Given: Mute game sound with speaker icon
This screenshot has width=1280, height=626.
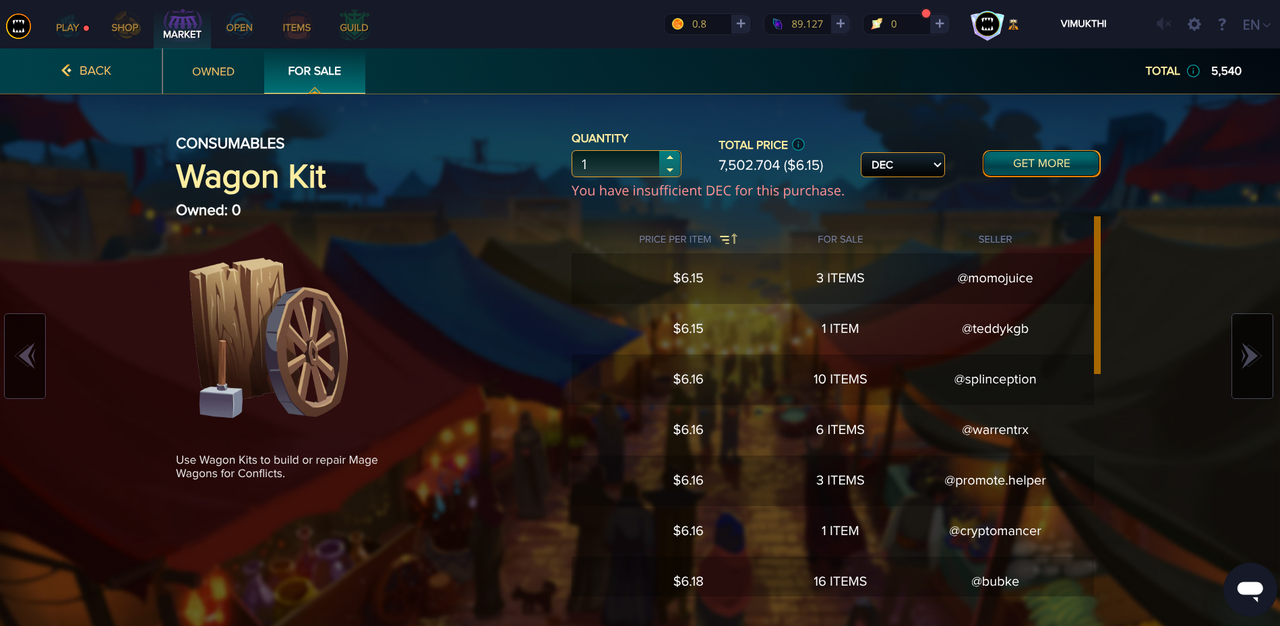Looking at the screenshot, I should [1164, 24].
